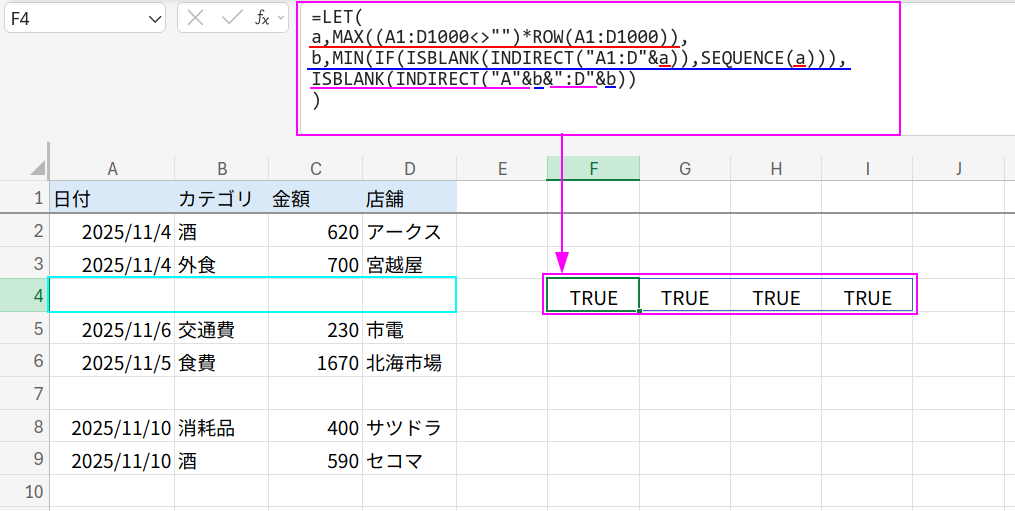Select cell with amount 700

tap(315, 263)
